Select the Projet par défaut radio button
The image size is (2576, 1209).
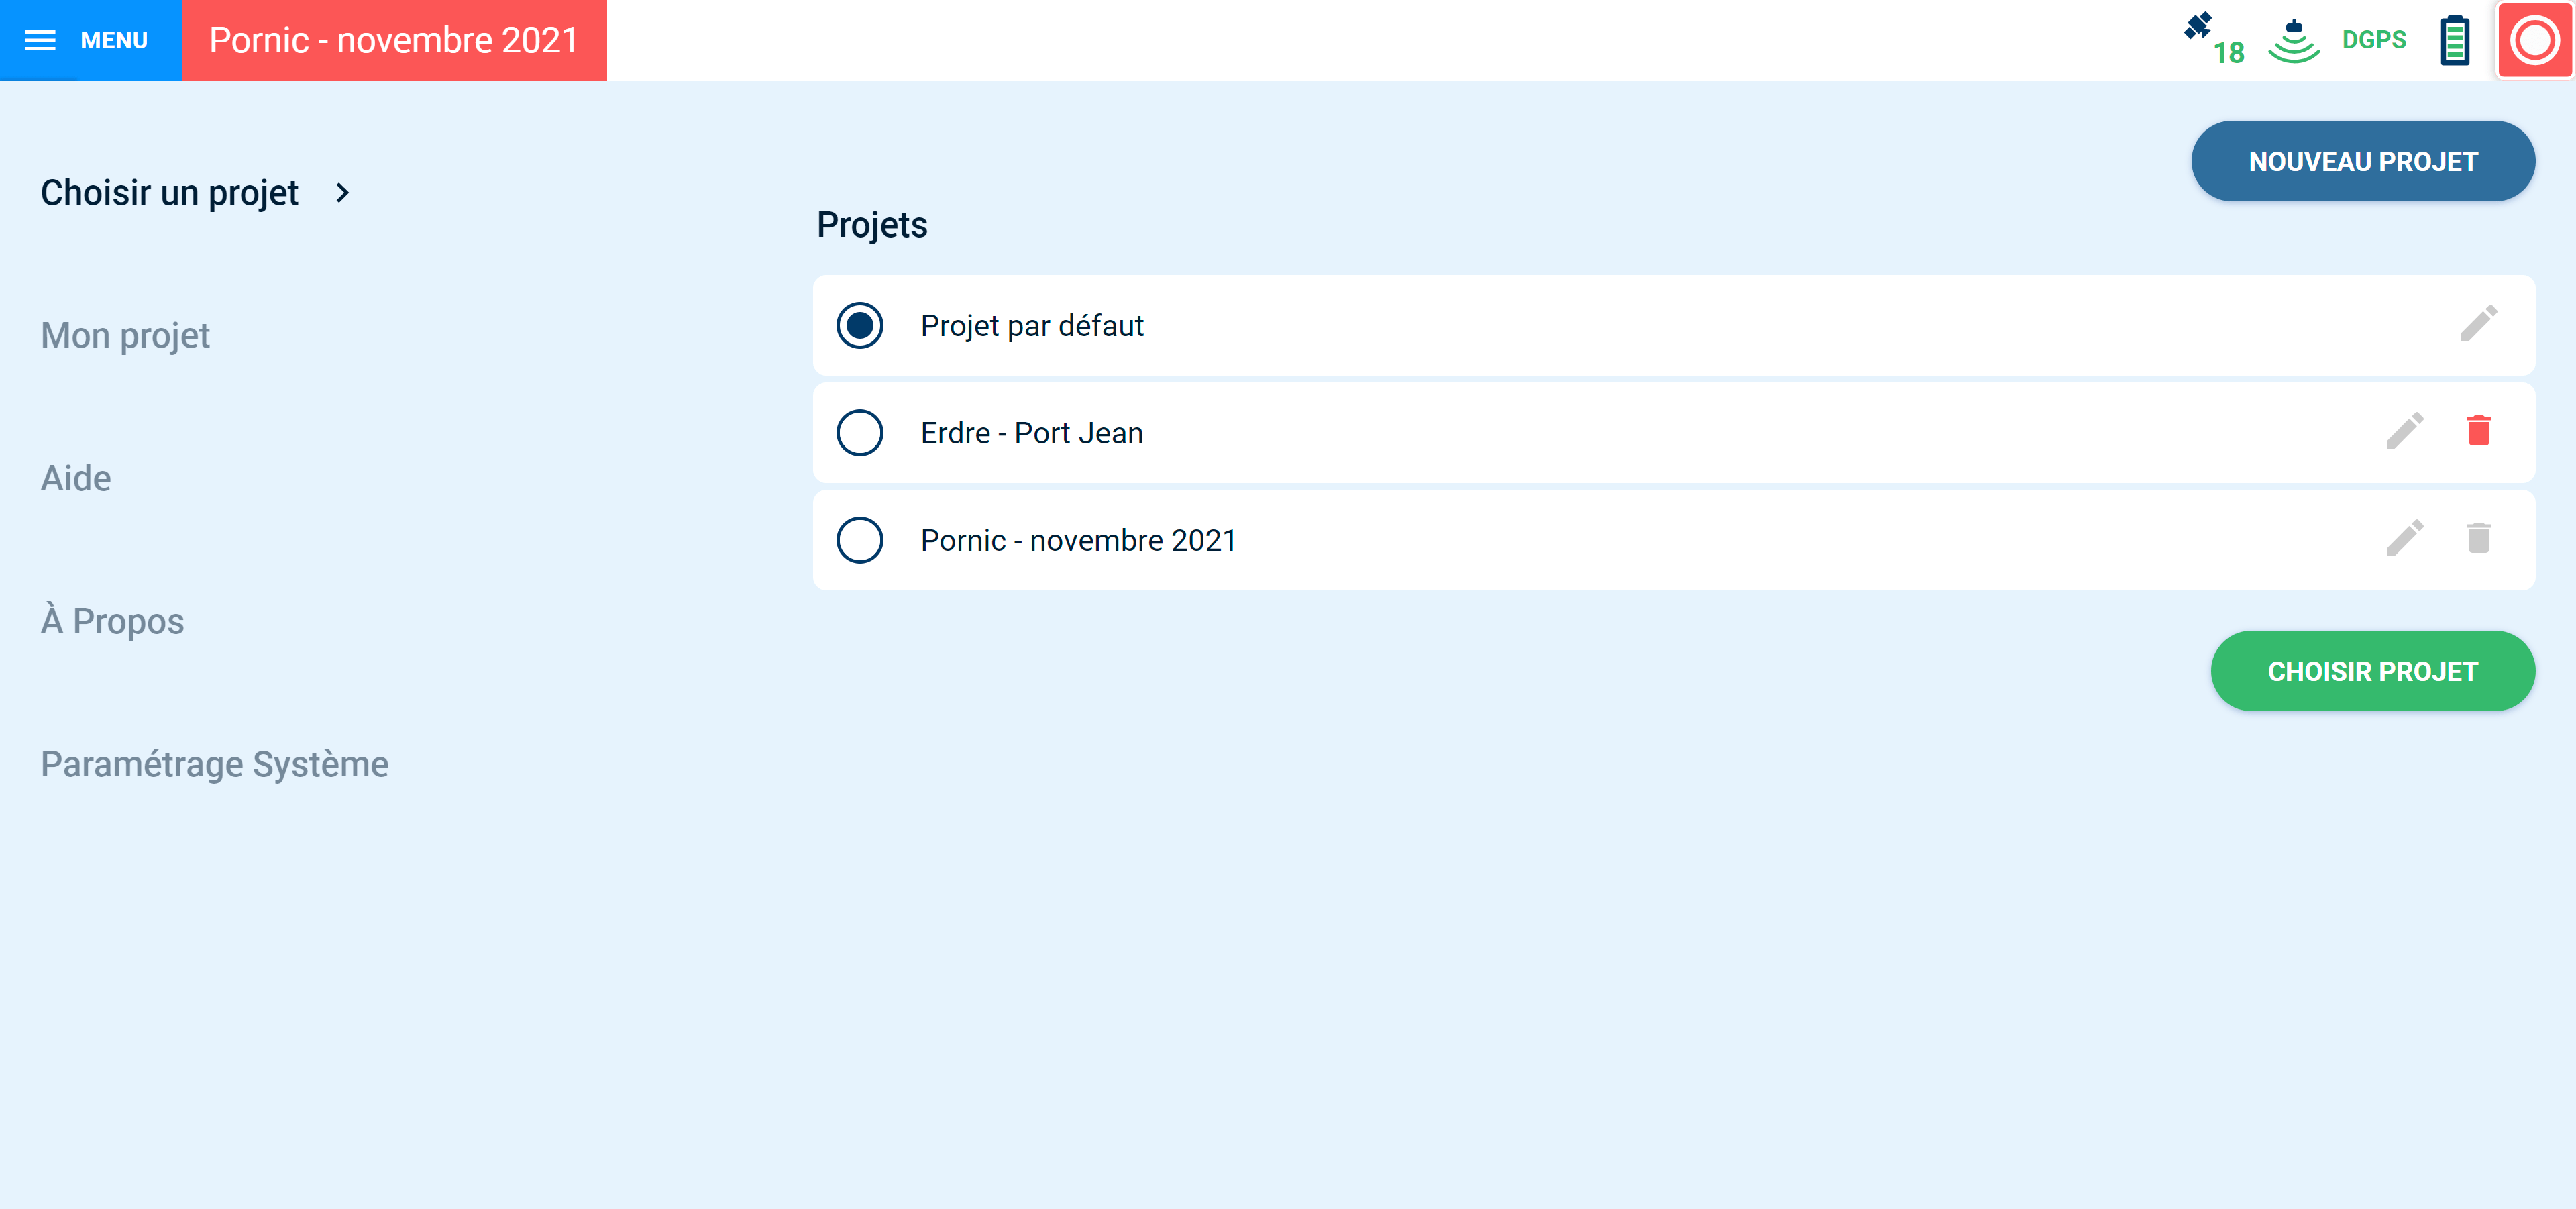click(859, 326)
